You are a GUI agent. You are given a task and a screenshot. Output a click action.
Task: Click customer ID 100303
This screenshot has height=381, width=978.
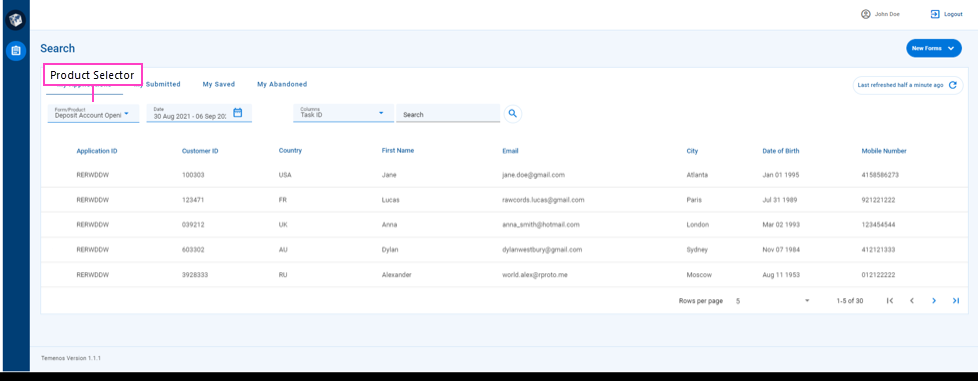click(x=193, y=175)
